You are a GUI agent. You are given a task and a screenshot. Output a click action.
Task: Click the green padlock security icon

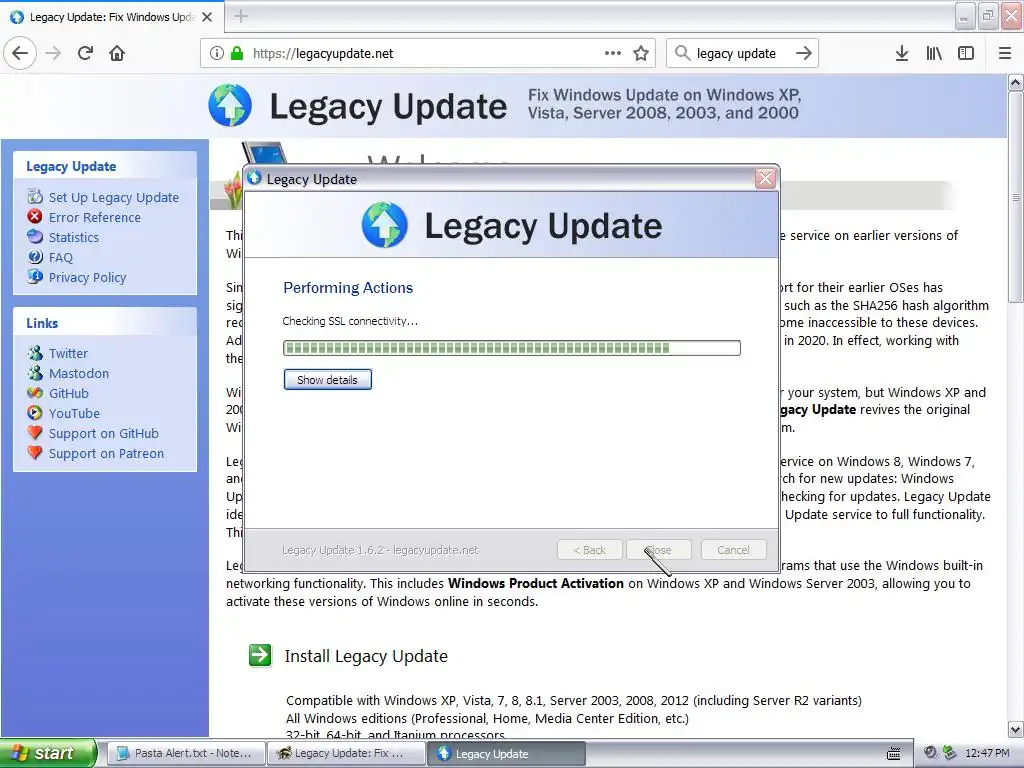pos(237,53)
